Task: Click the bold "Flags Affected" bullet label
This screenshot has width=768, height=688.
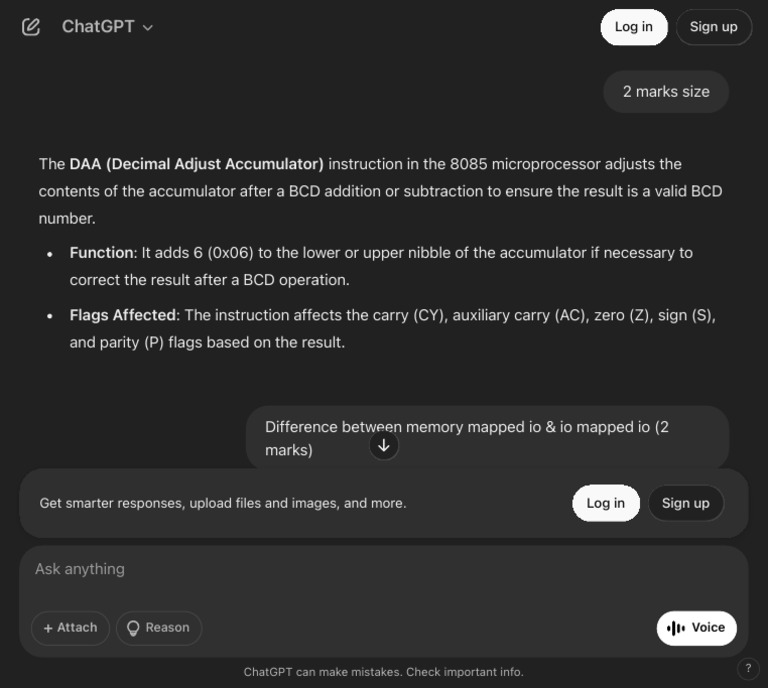Action: pyautogui.click(x=122, y=315)
